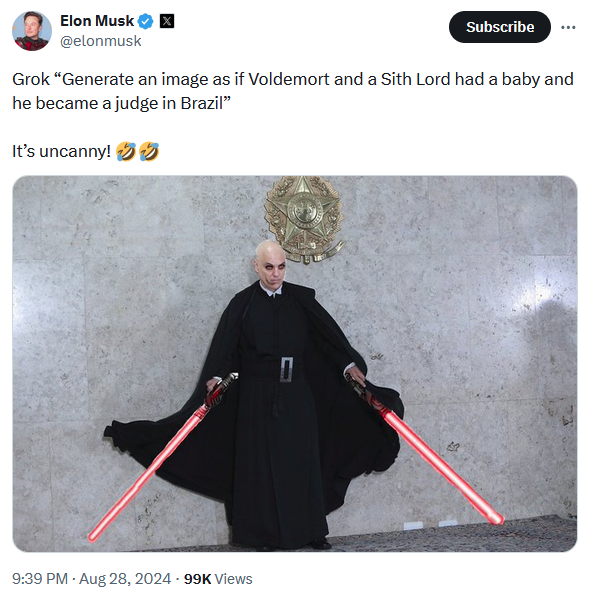The width and height of the screenshot is (592, 591).
Task: Click the golden coat of arms emblem
Action: 304,219
